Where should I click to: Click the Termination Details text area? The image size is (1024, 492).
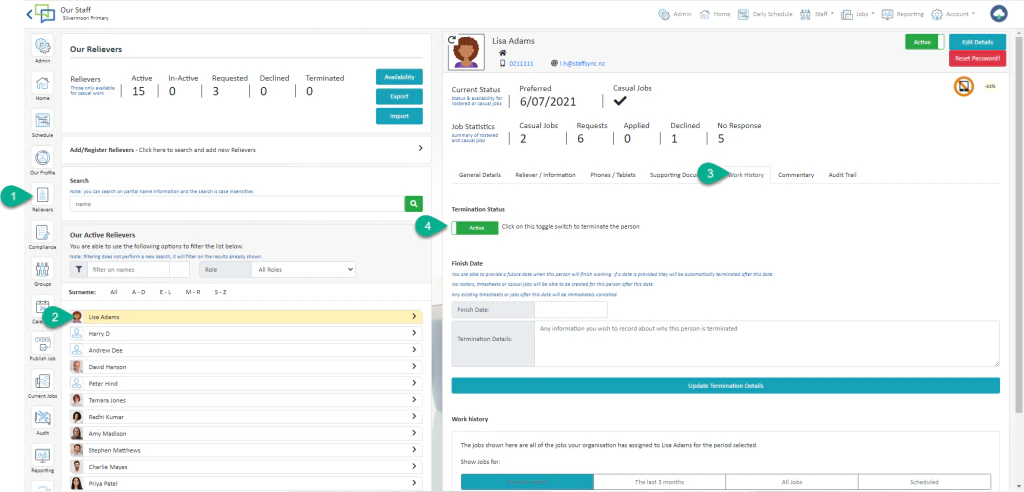click(x=767, y=344)
